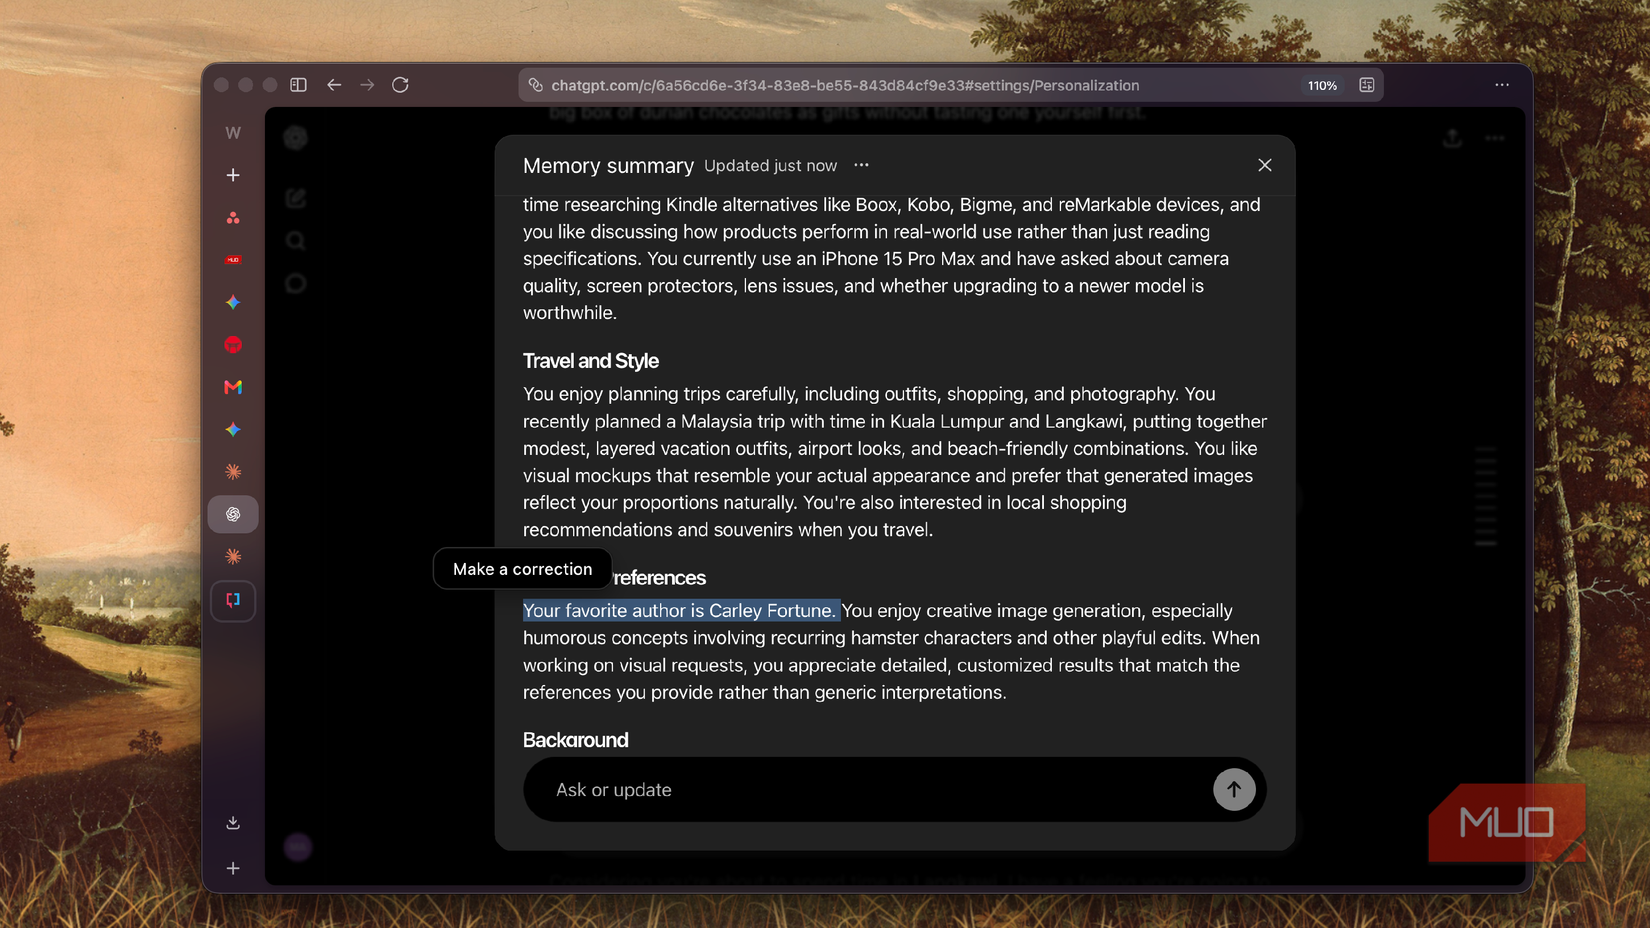Click the Updated just now label

pyautogui.click(x=770, y=166)
